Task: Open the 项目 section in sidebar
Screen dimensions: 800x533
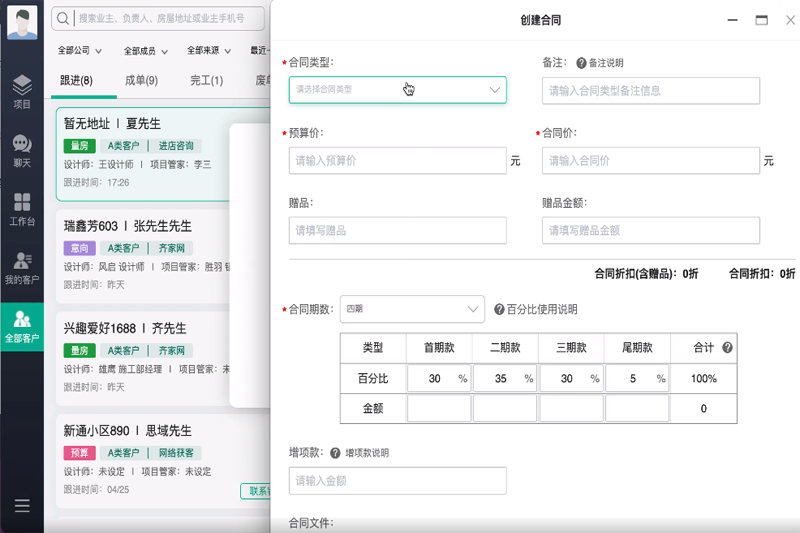Action: pos(22,92)
